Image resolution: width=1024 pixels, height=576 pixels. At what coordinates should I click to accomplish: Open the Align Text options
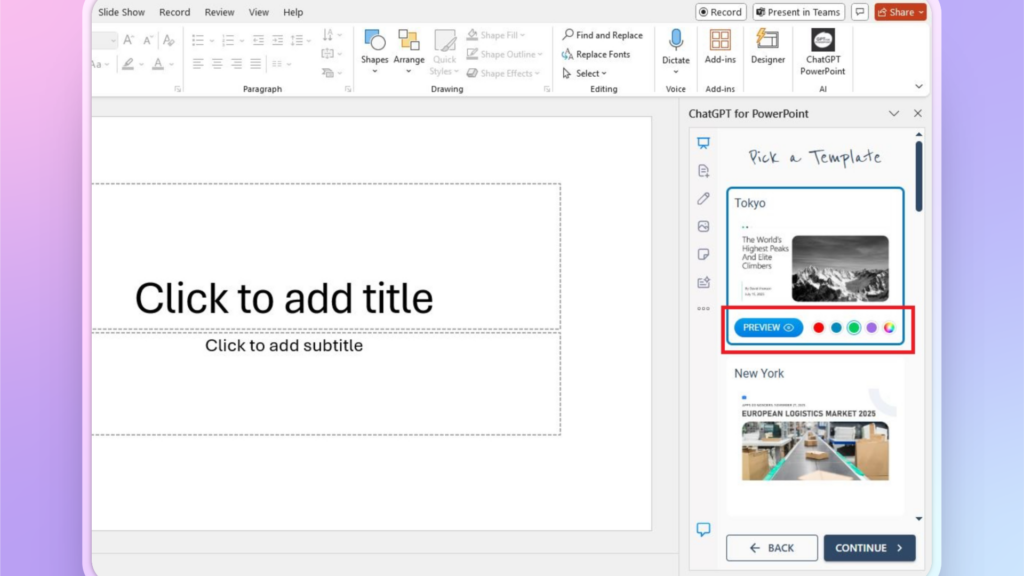[331, 54]
